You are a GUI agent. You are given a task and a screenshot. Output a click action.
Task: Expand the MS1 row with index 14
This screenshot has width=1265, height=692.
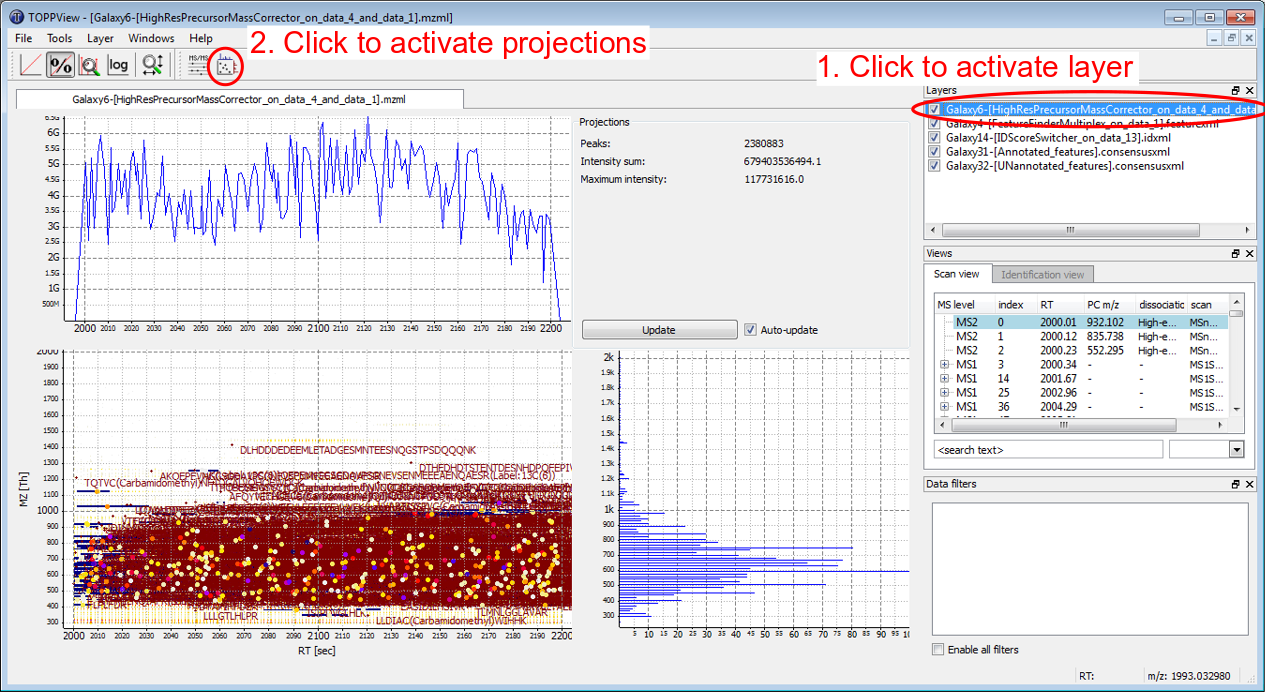(945, 379)
